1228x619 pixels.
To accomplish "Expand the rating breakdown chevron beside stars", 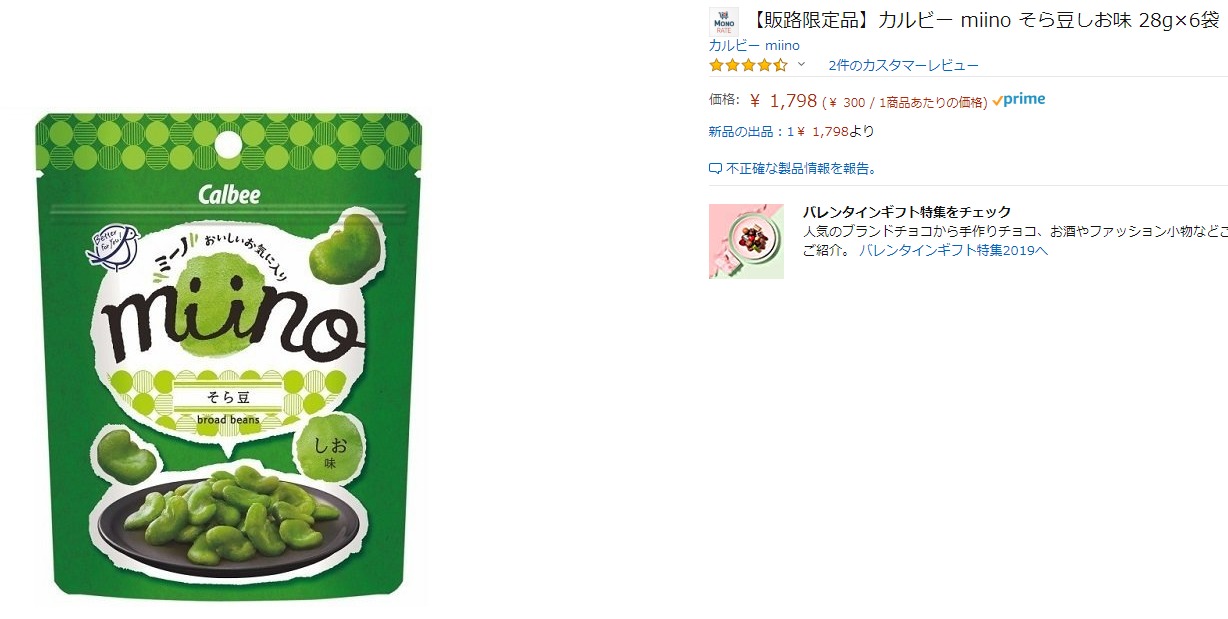I will [x=801, y=65].
